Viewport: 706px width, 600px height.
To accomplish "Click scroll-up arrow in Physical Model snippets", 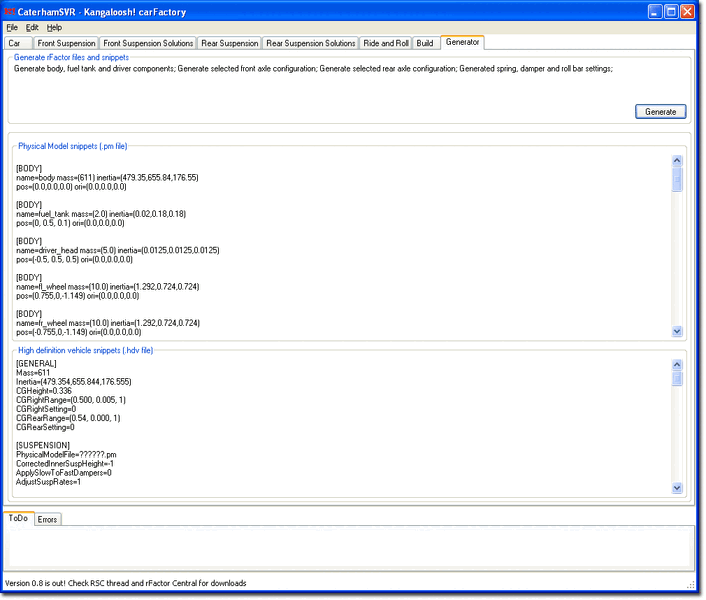I will click(677, 160).
